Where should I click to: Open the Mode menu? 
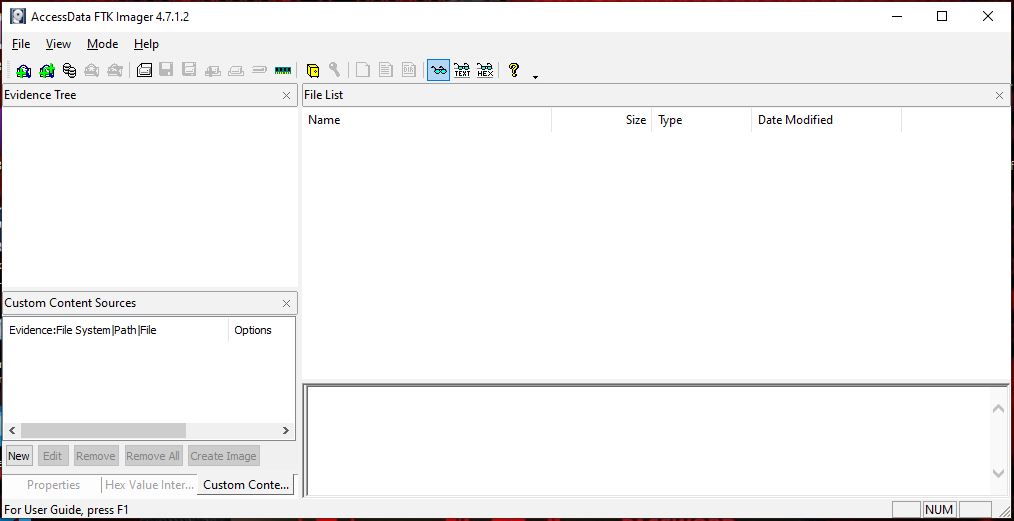click(x=102, y=44)
